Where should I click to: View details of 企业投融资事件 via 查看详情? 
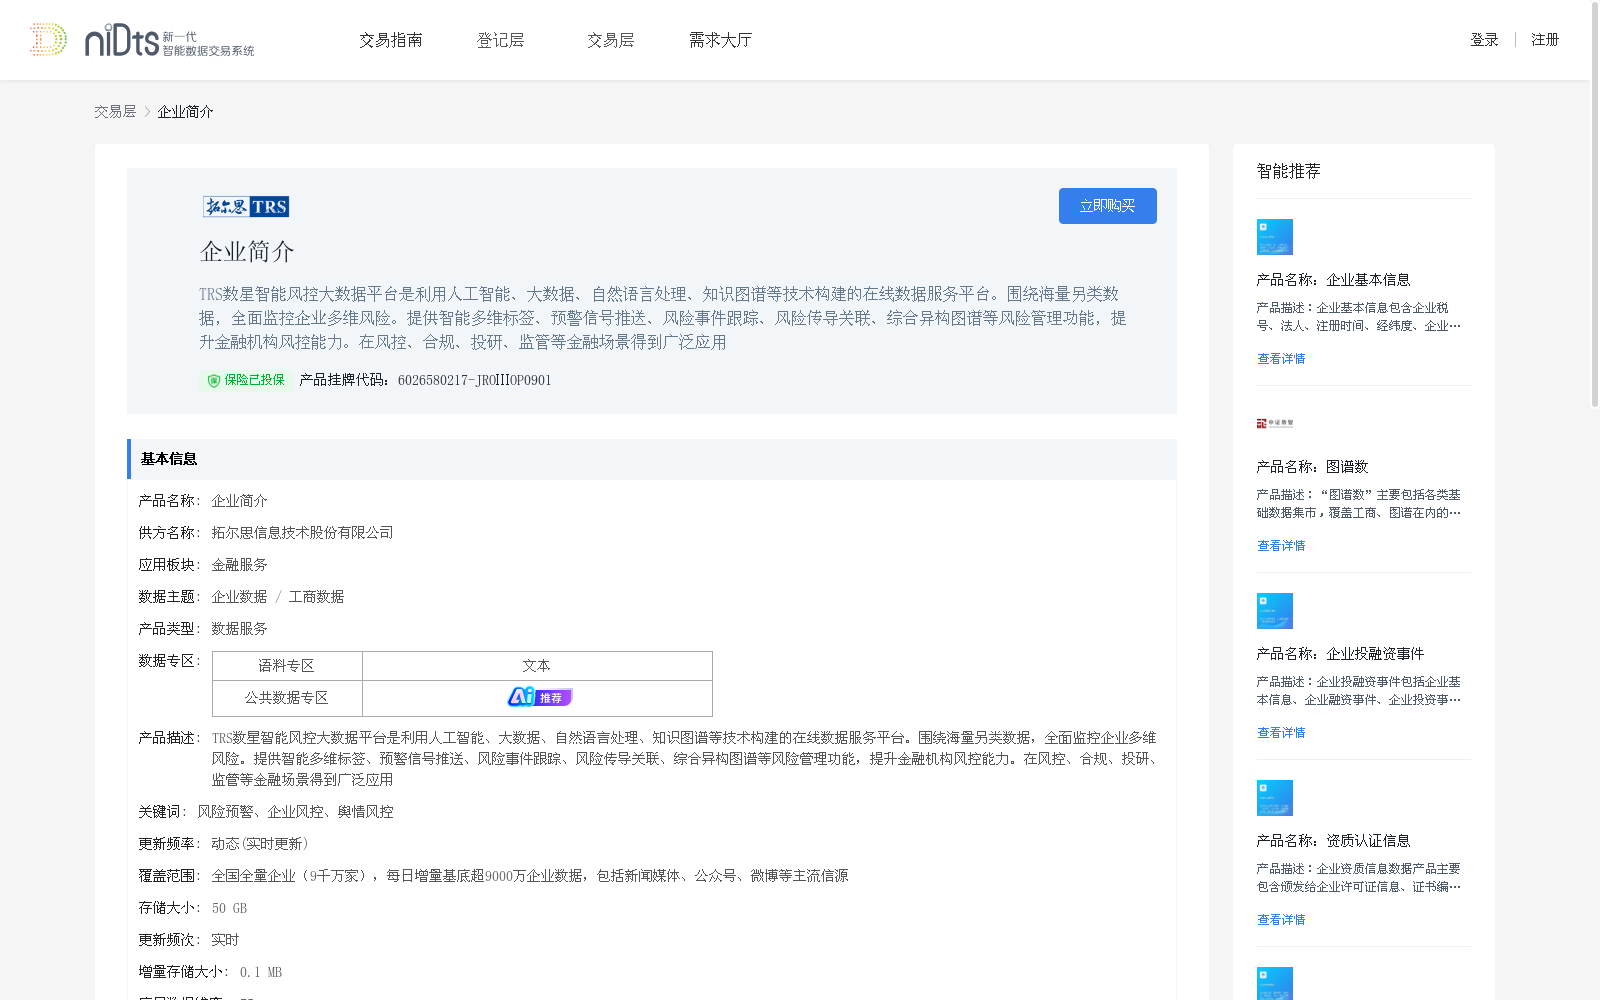click(1281, 733)
